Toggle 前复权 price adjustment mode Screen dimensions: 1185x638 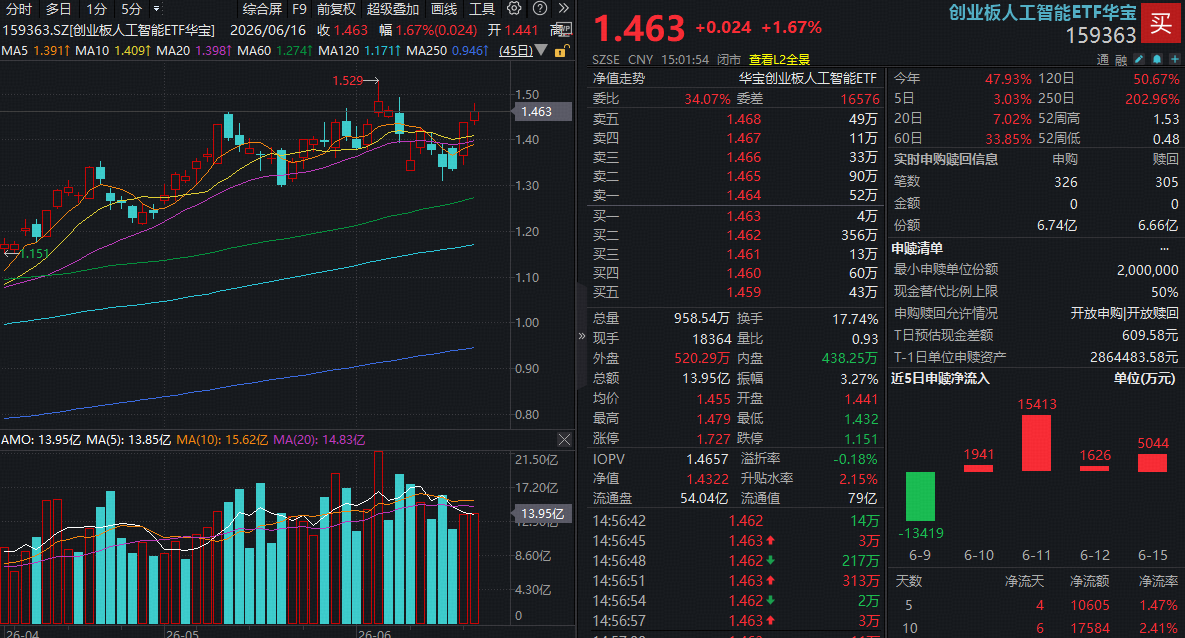pyautogui.click(x=336, y=9)
